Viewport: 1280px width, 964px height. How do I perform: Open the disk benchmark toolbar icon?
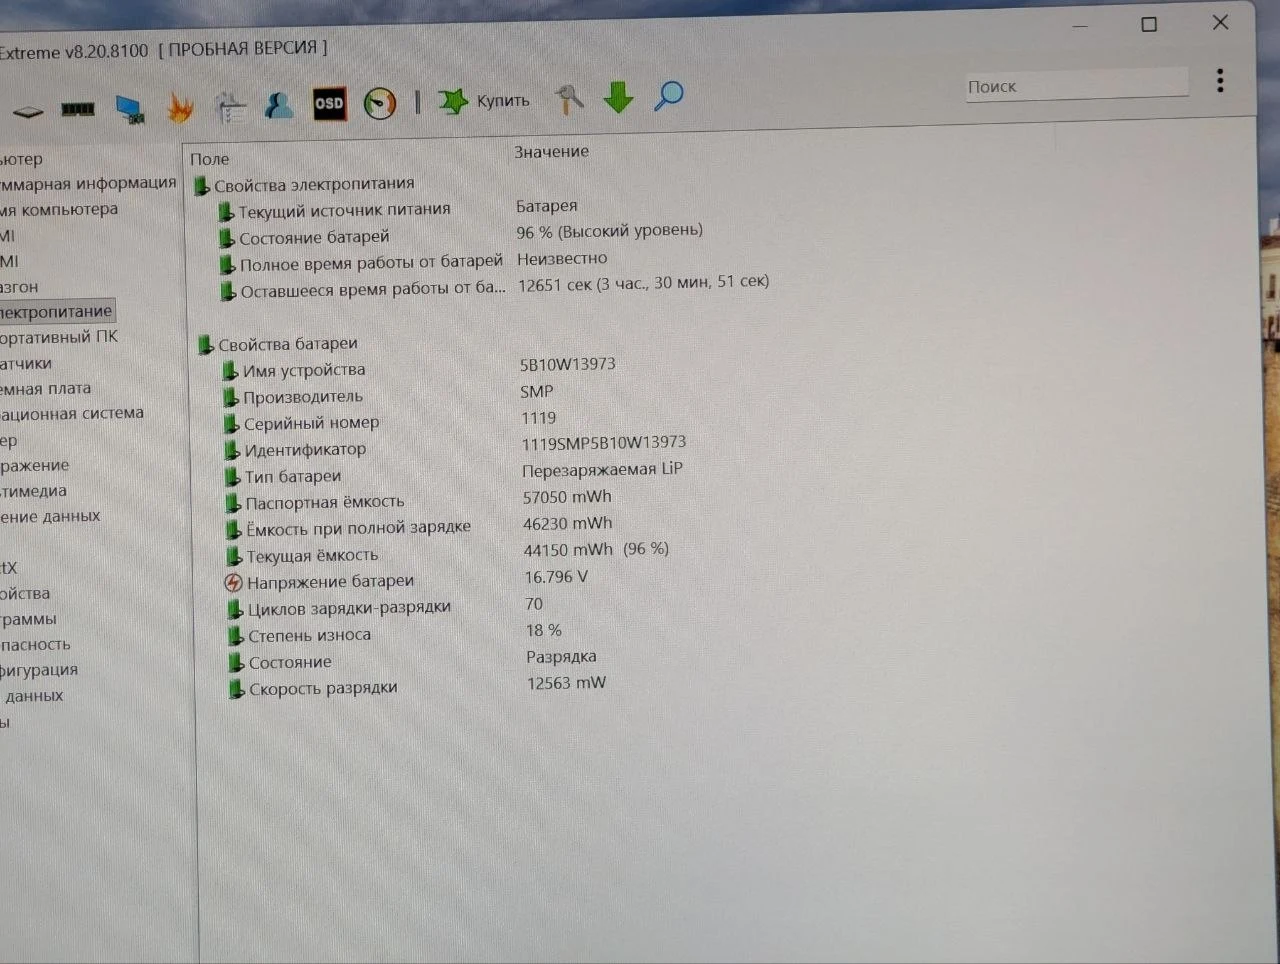tap(28, 110)
